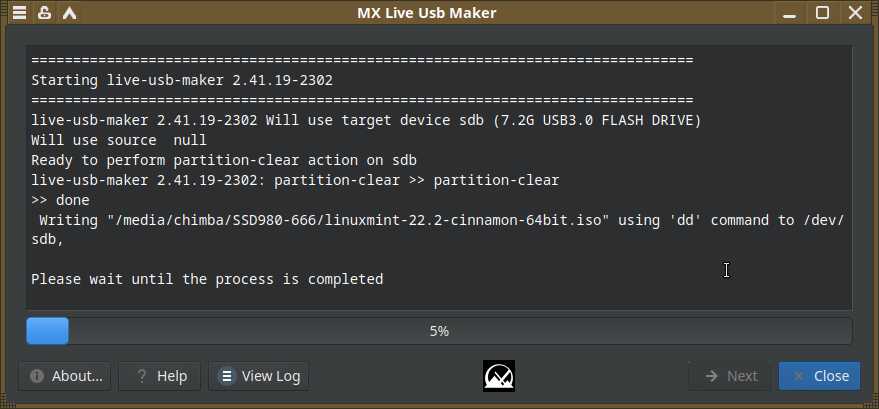
Task: Close window using title bar X
Action: pos(853,13)
